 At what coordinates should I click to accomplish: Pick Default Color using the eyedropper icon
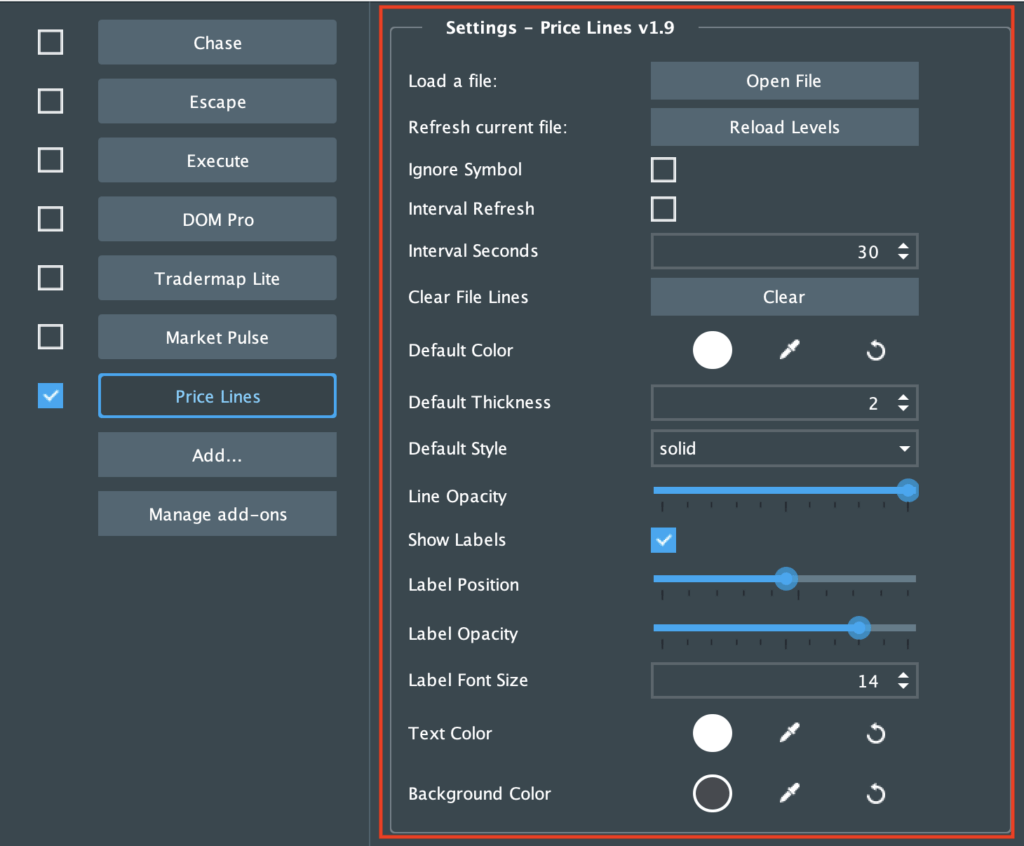[x=789, y=350]
